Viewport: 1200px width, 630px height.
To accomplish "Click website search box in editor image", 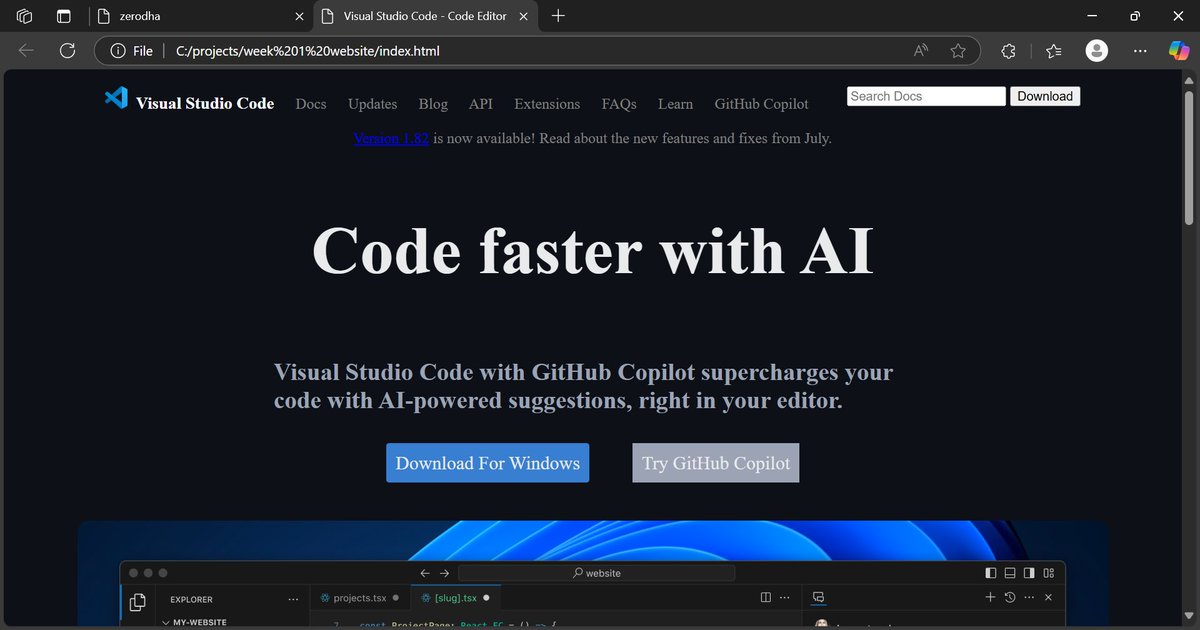I will [596, 573].
